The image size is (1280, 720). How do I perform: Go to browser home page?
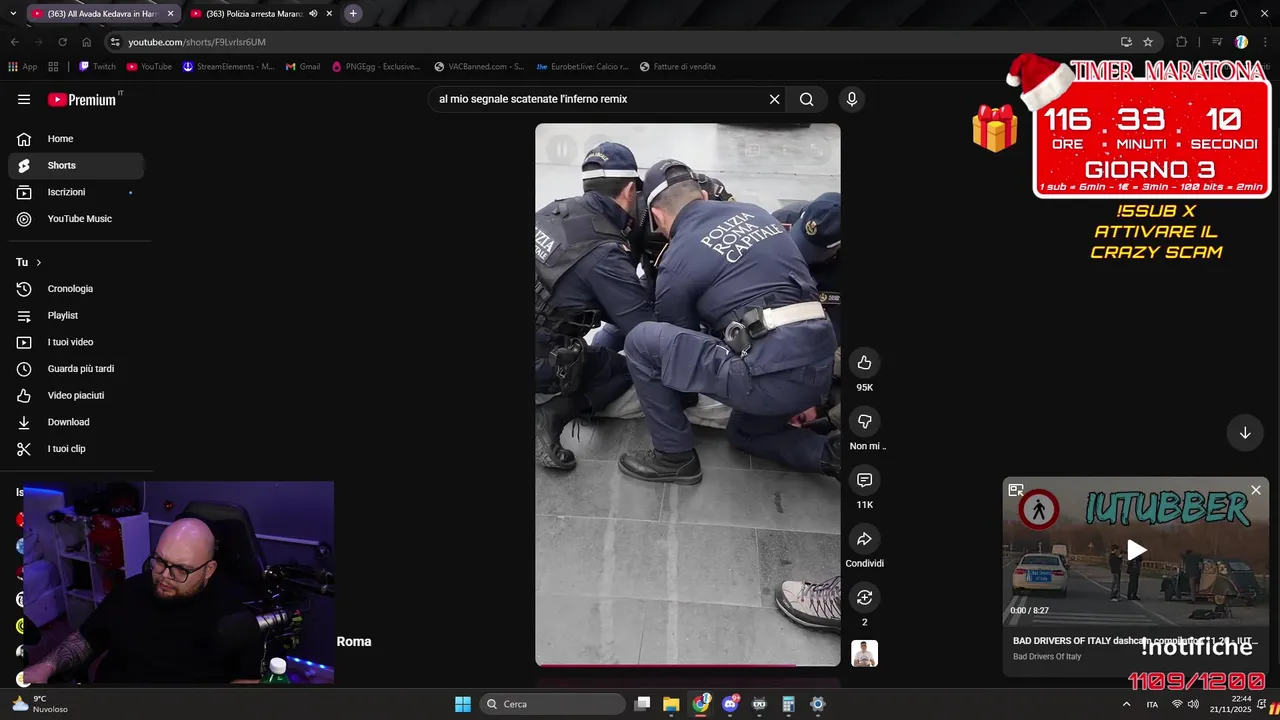pyautogui.click(x=87, y=42)
